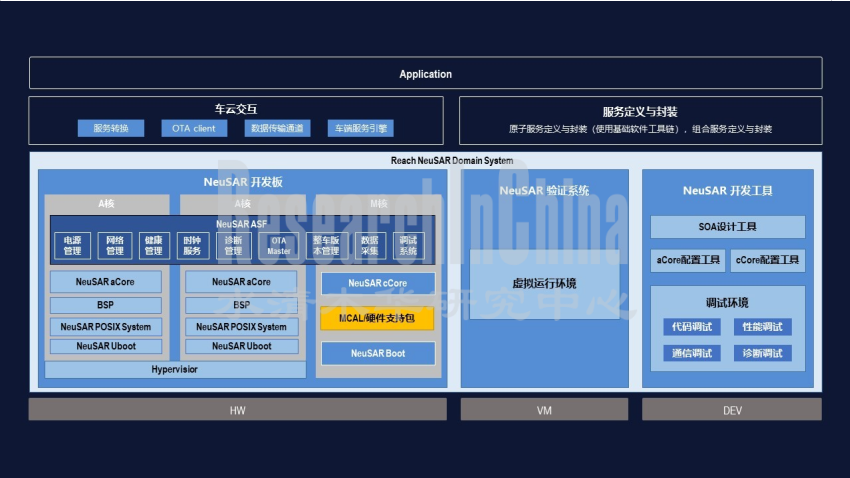Click the NeuSAR Boot box

378,353
